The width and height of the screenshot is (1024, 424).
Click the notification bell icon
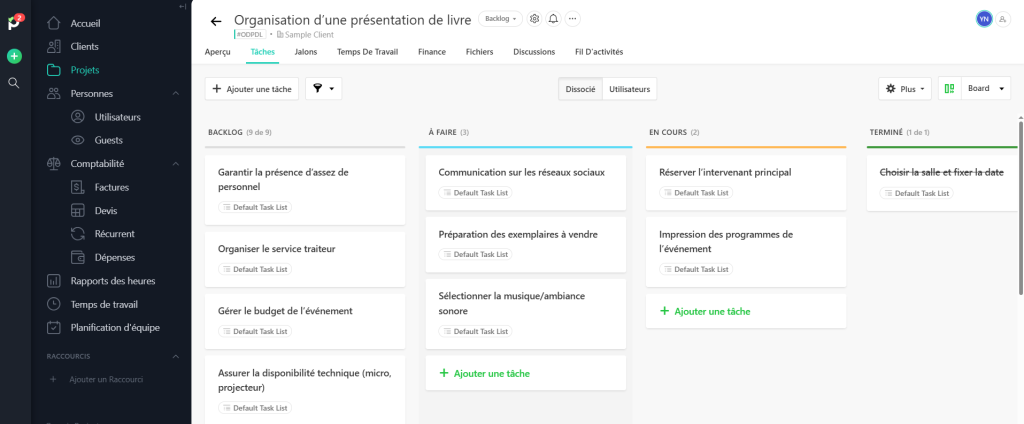(553, 19)
